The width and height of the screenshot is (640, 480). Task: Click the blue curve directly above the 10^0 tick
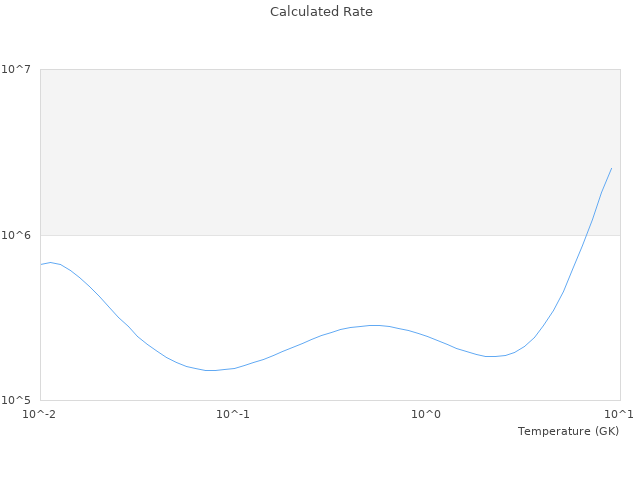click(x=427, y=336)
